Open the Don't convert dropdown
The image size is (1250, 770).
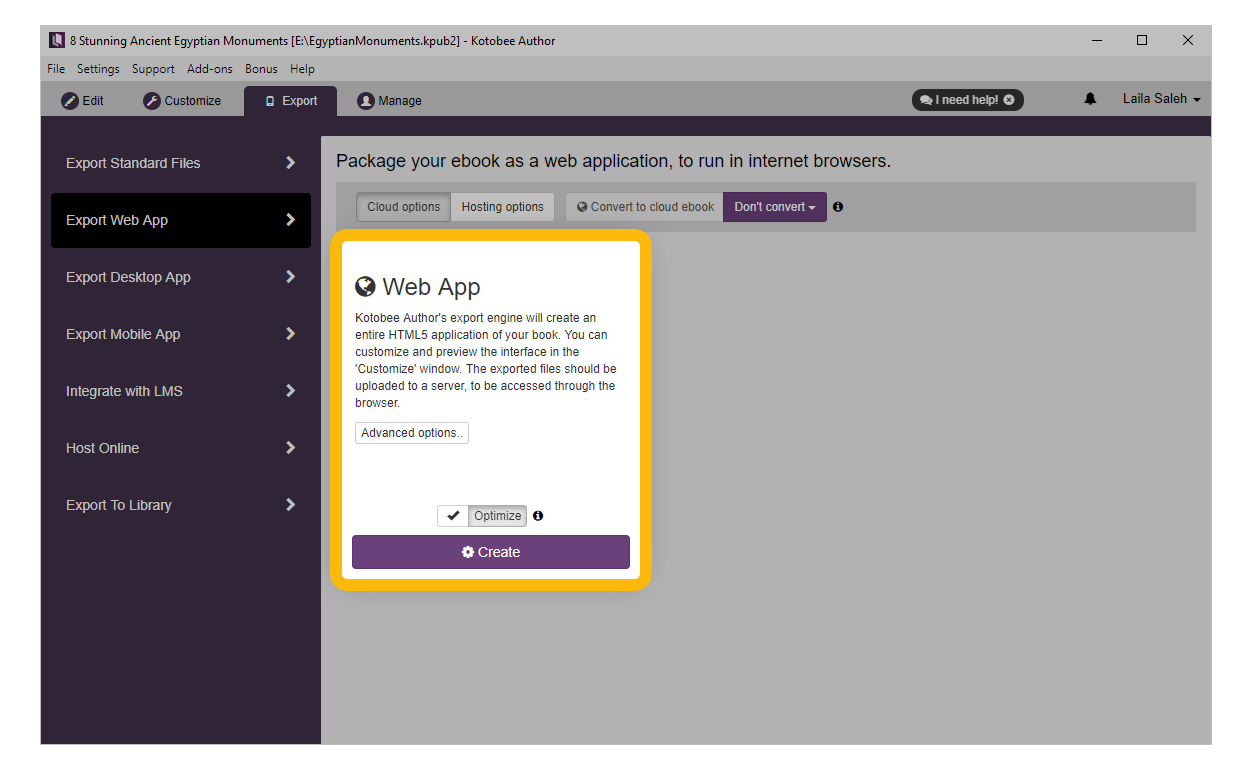coord(775,207)
